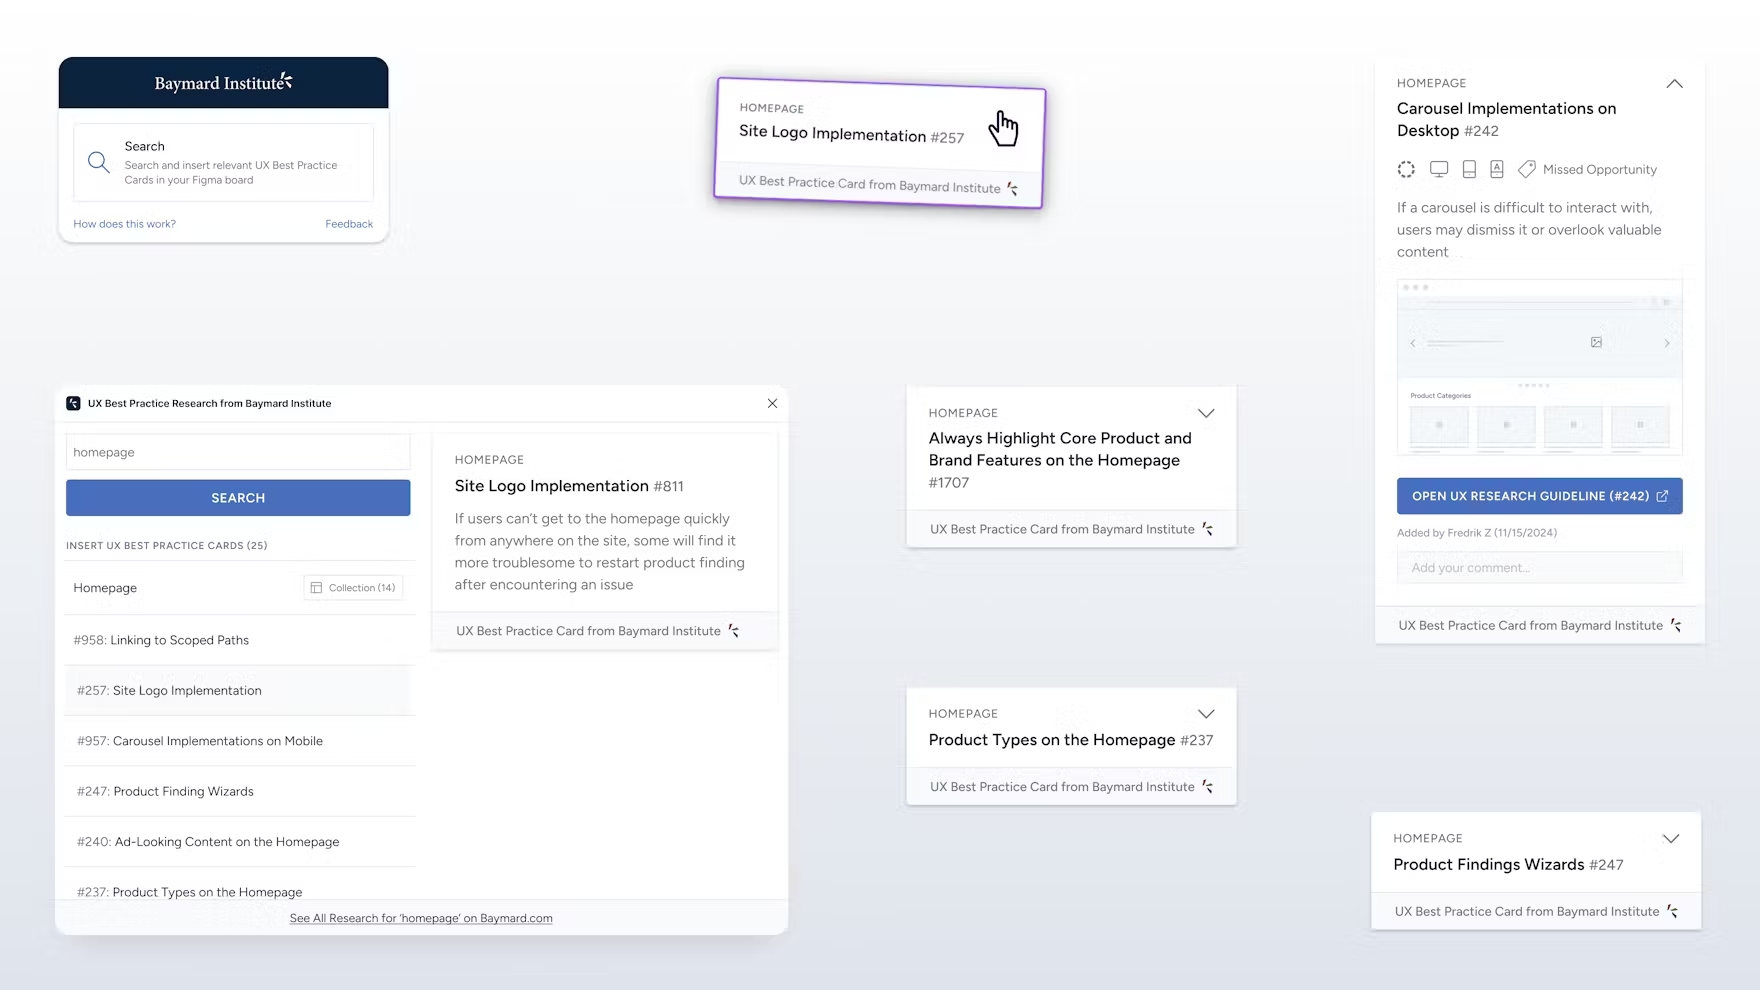Select '#237: Product Types on the Homepage' item
Image resolution: width=1760 pixels, height=990 pixels.
tap(240, 886)
